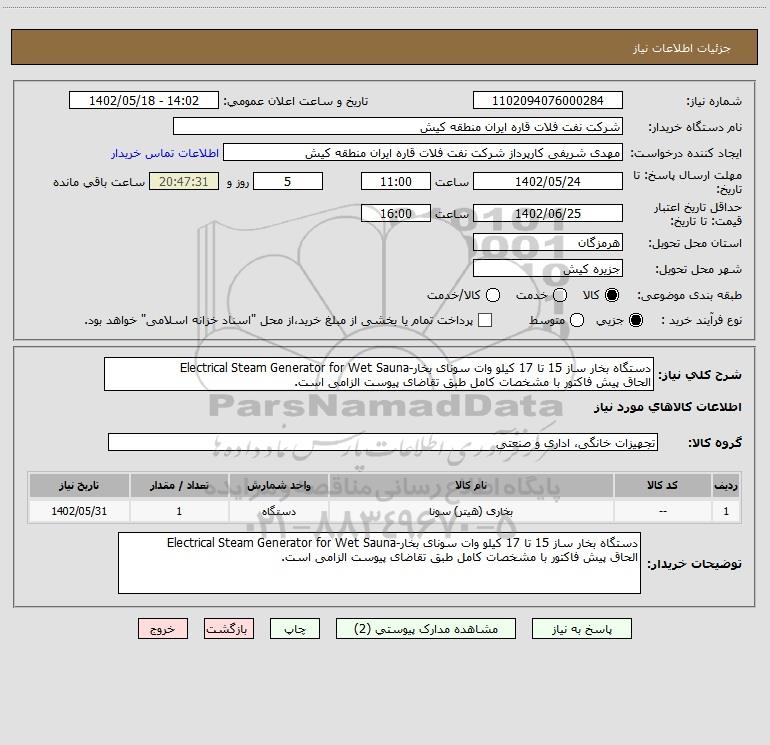Image resolution: width=770 pixels, height=745 pixels.
Task: Select the کالا radio button
Action: pos(612,295)
